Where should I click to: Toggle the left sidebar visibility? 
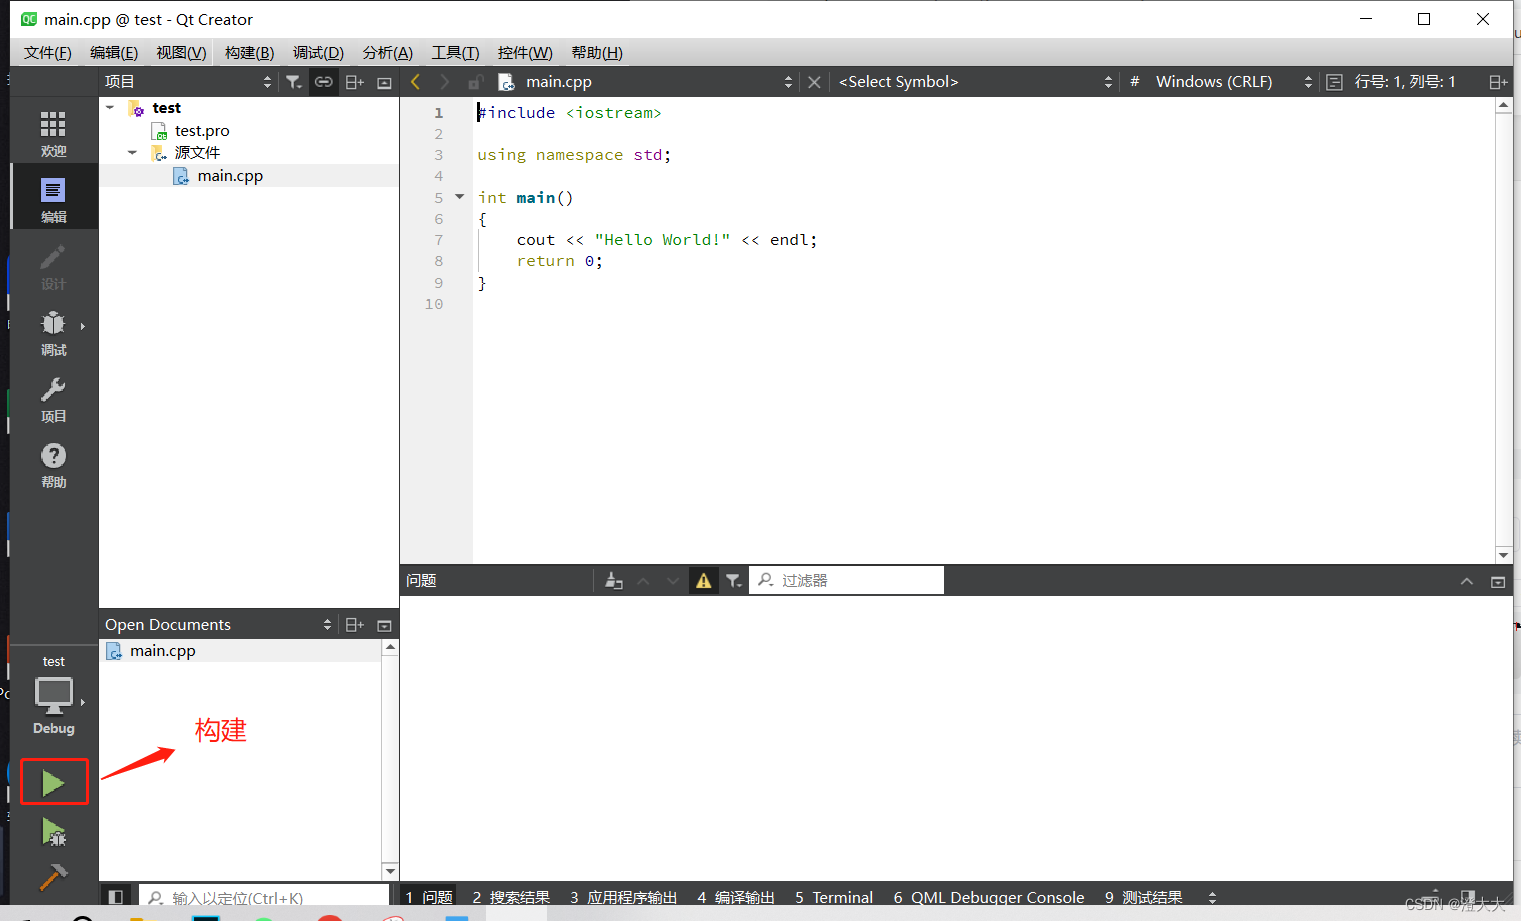[x=116, y=897]
